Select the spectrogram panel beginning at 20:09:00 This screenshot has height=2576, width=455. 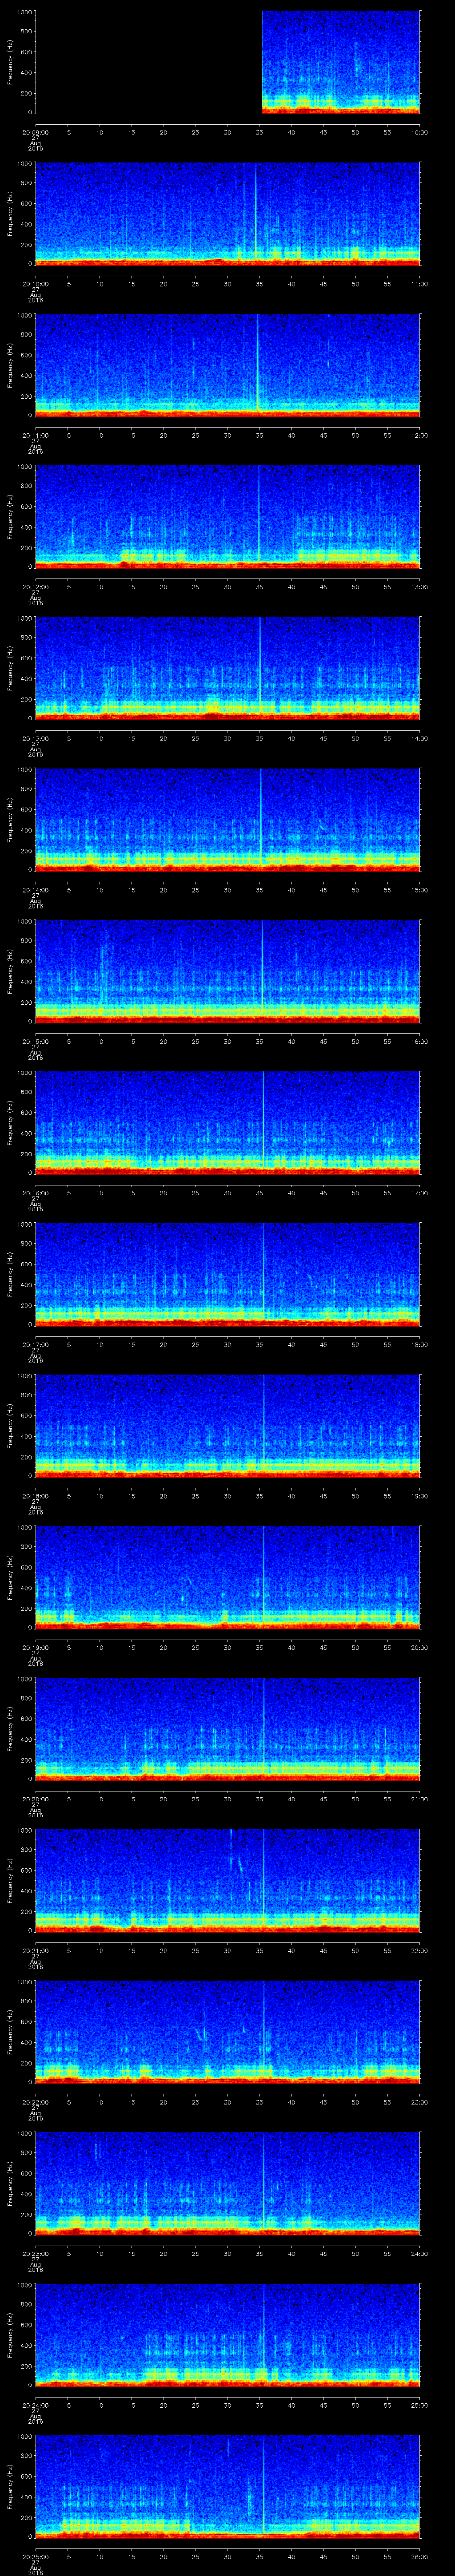[x=228, y=62]
